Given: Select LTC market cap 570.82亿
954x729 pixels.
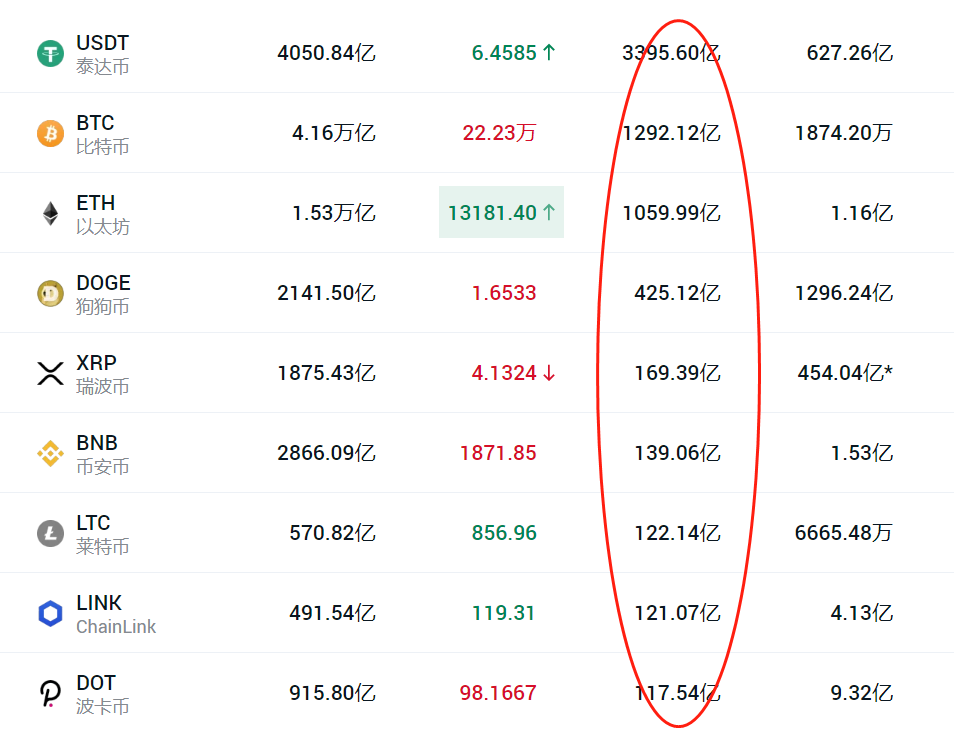Looking at the screenshot, I should (x=333, y=533).
